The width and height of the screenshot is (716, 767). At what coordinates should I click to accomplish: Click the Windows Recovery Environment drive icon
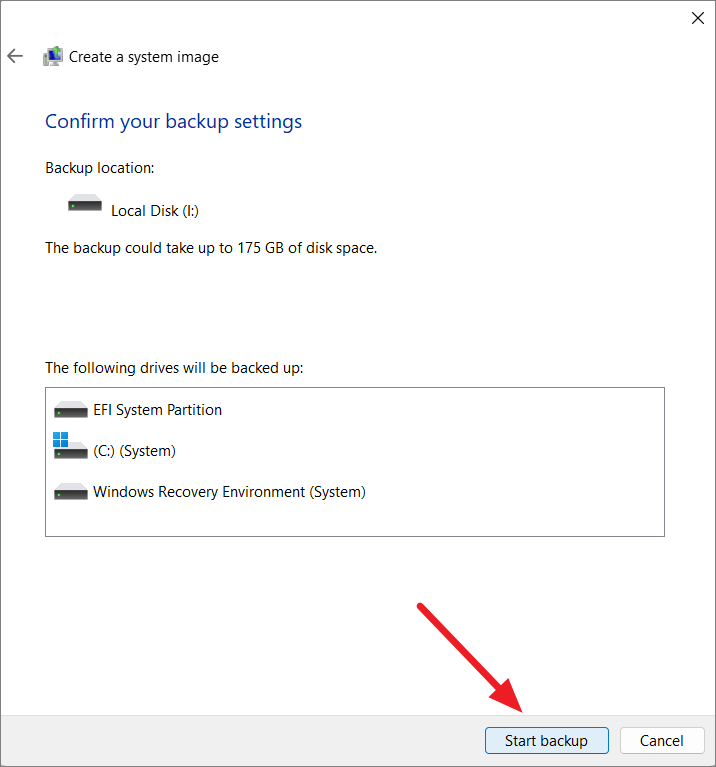click(x=71, y=492)
